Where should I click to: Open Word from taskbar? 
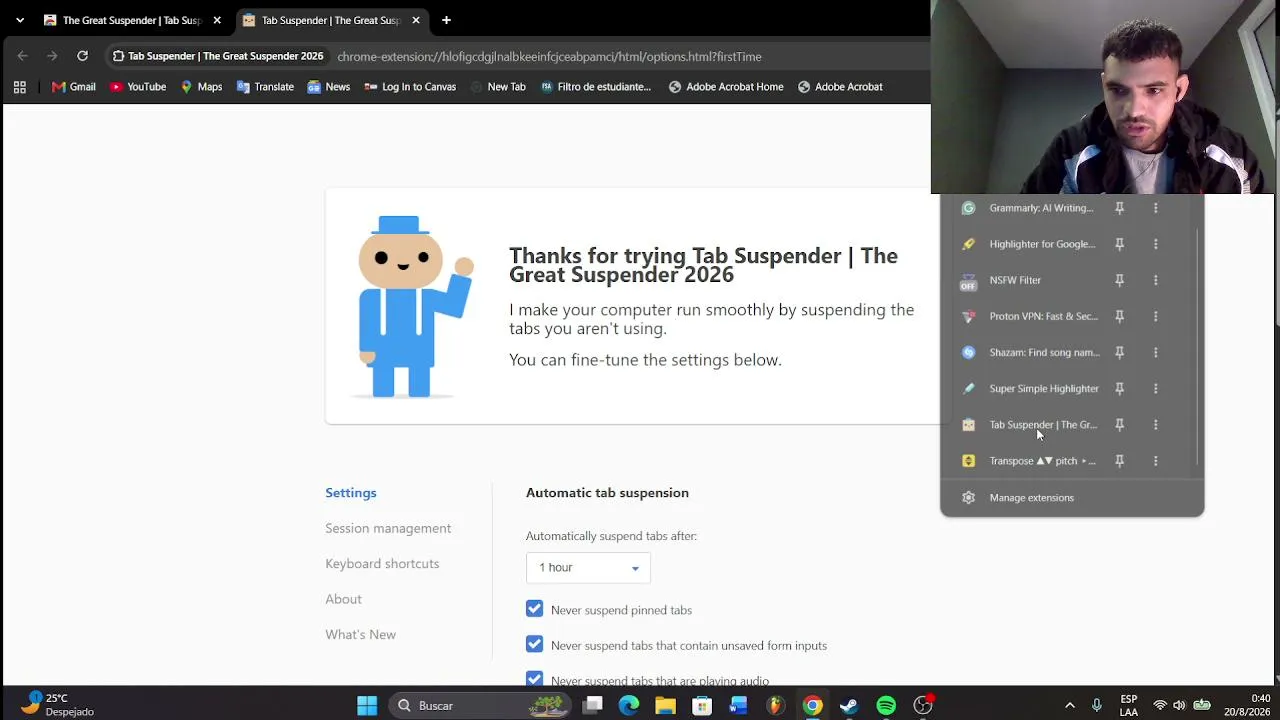[738, 706]
